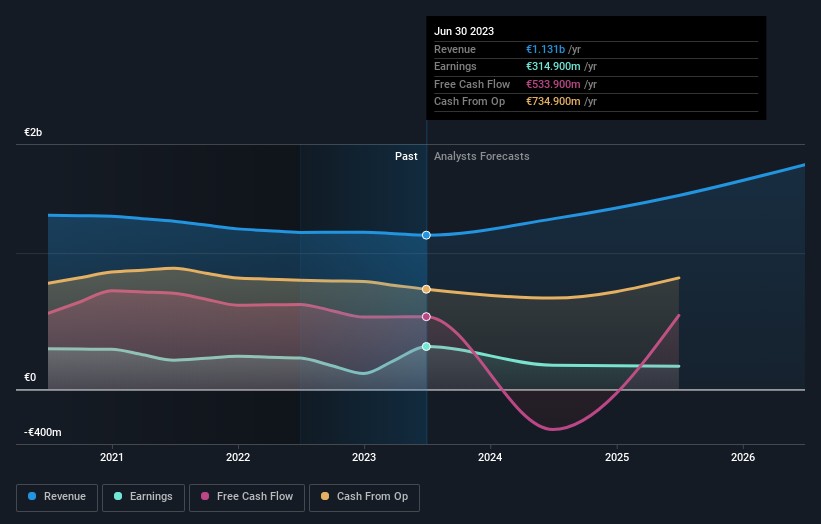
Task: Click the 2024 x-axis label
Action: 490,458
